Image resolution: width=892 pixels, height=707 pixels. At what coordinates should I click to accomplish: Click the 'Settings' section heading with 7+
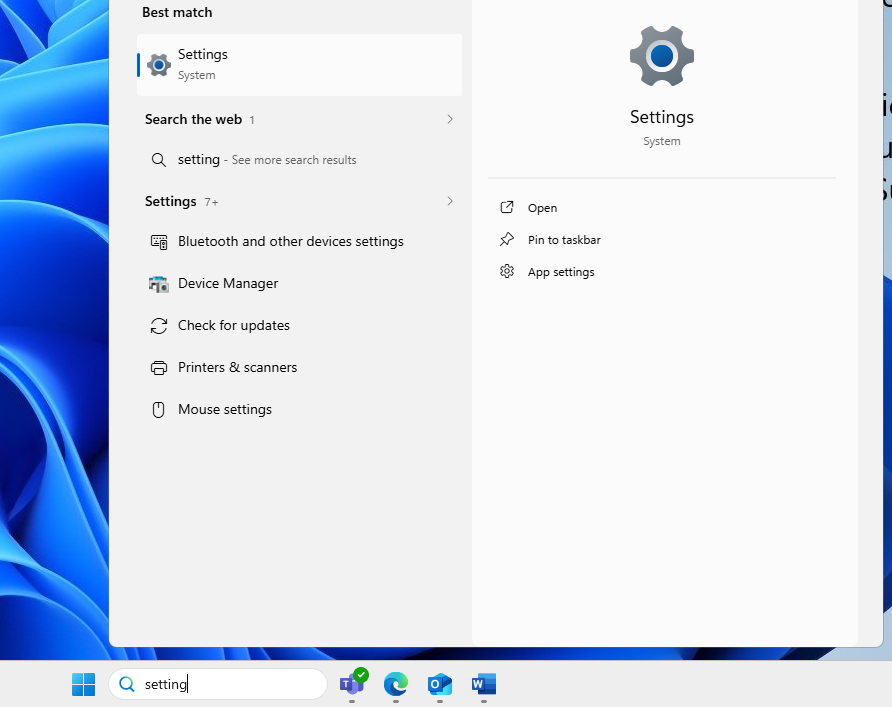[x=171, y=201]
